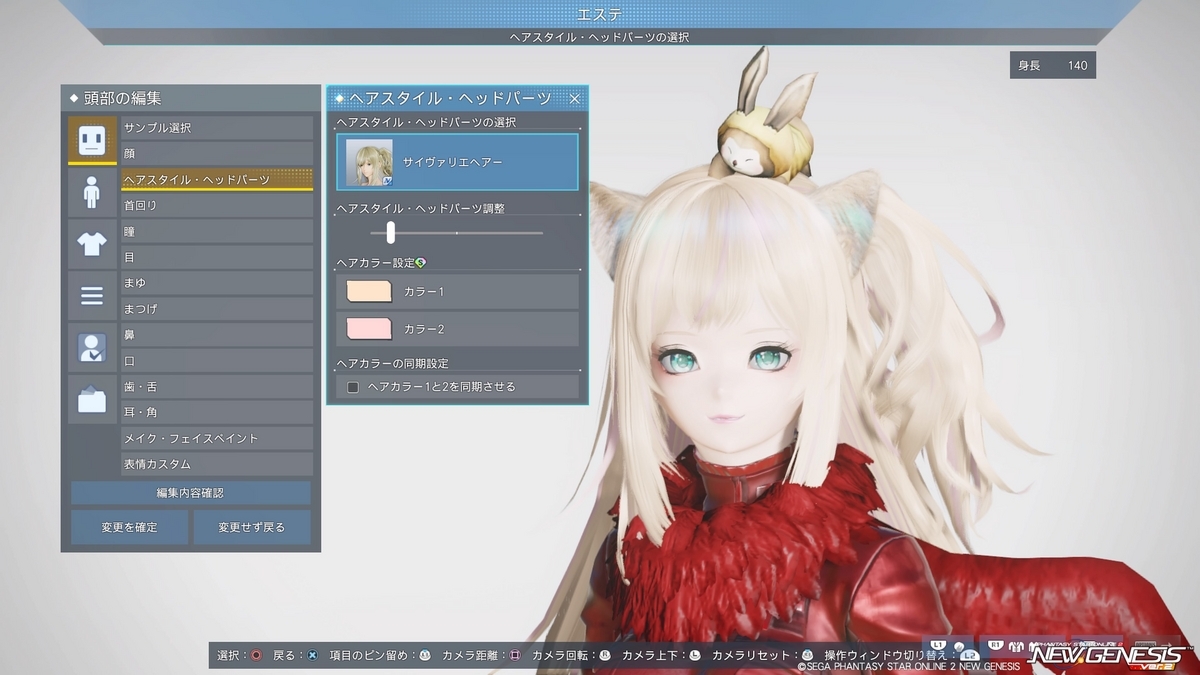
Task: Close the ヘアスタイル・ヘッドパーツ panel
Action: coord(575,98)
